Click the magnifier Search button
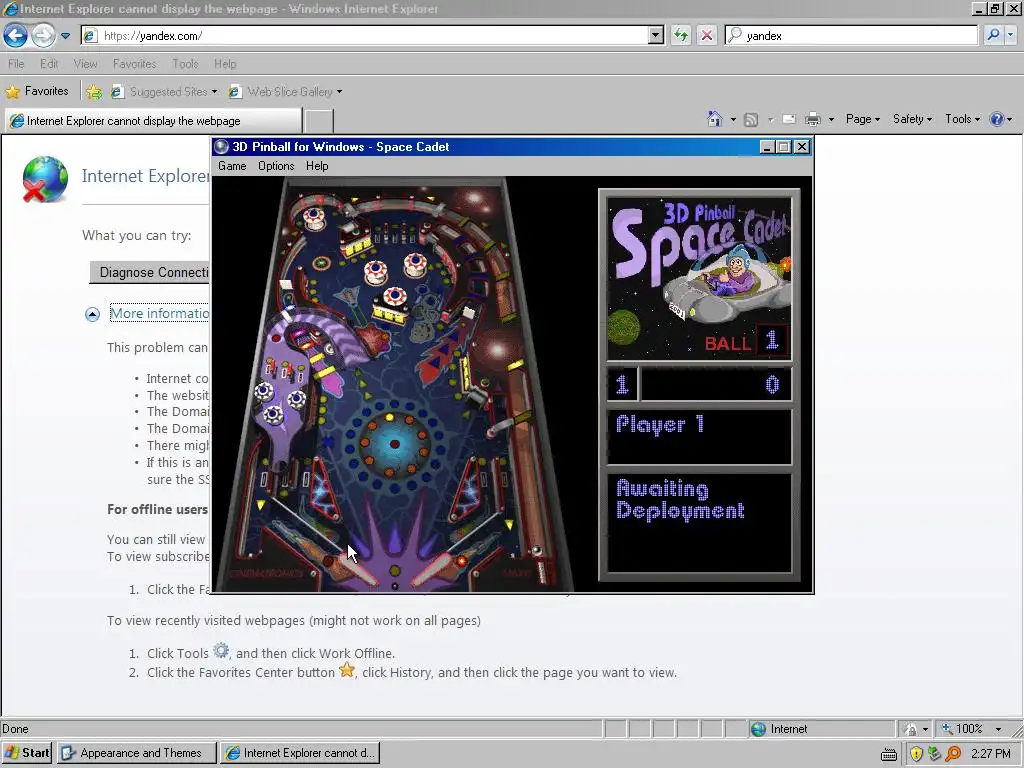Image resolution: width=1024 pixels, height=768 pixels. tap(993, 35)
